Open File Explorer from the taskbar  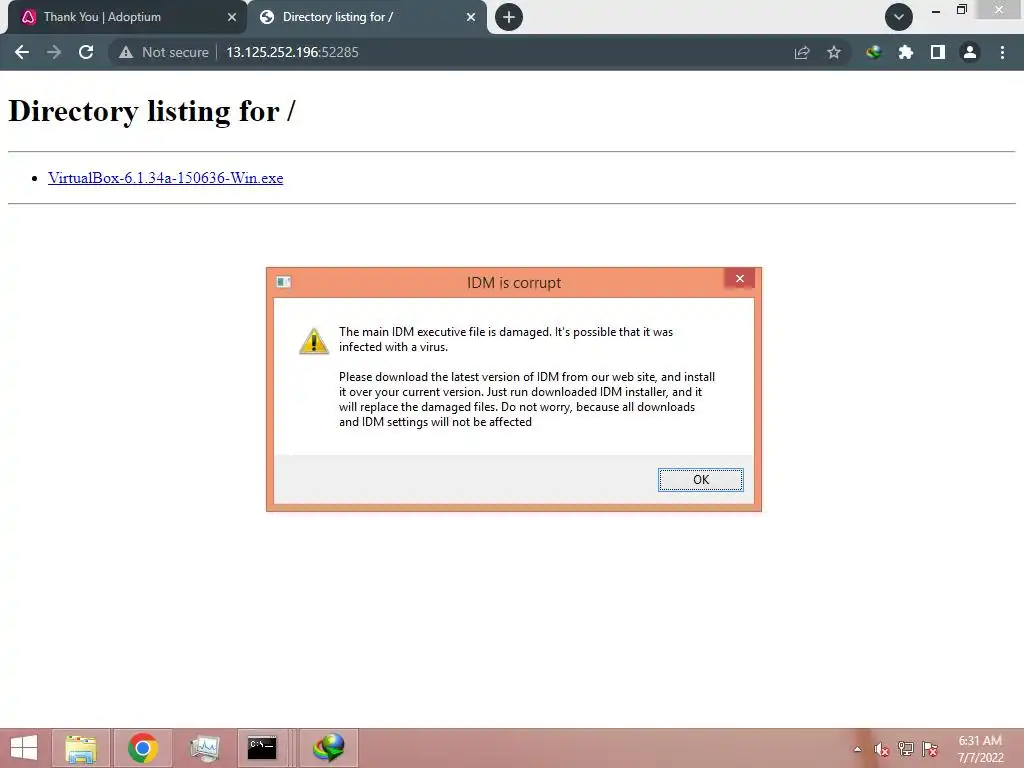coord(81,748)
